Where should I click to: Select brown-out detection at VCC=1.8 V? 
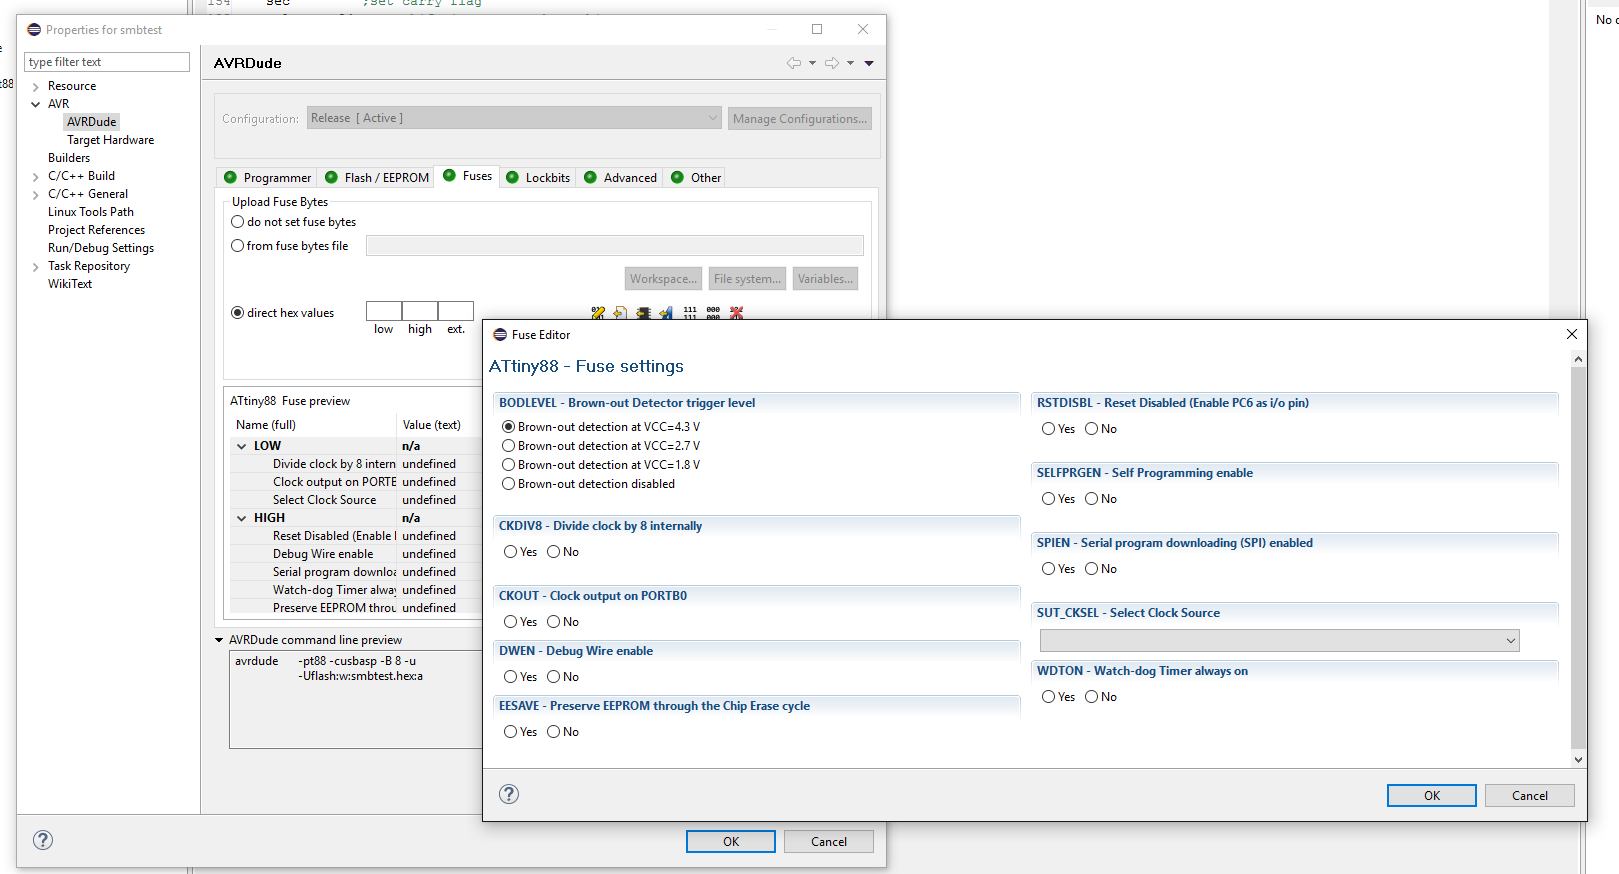pyautogui.click(x=509, y=465)
